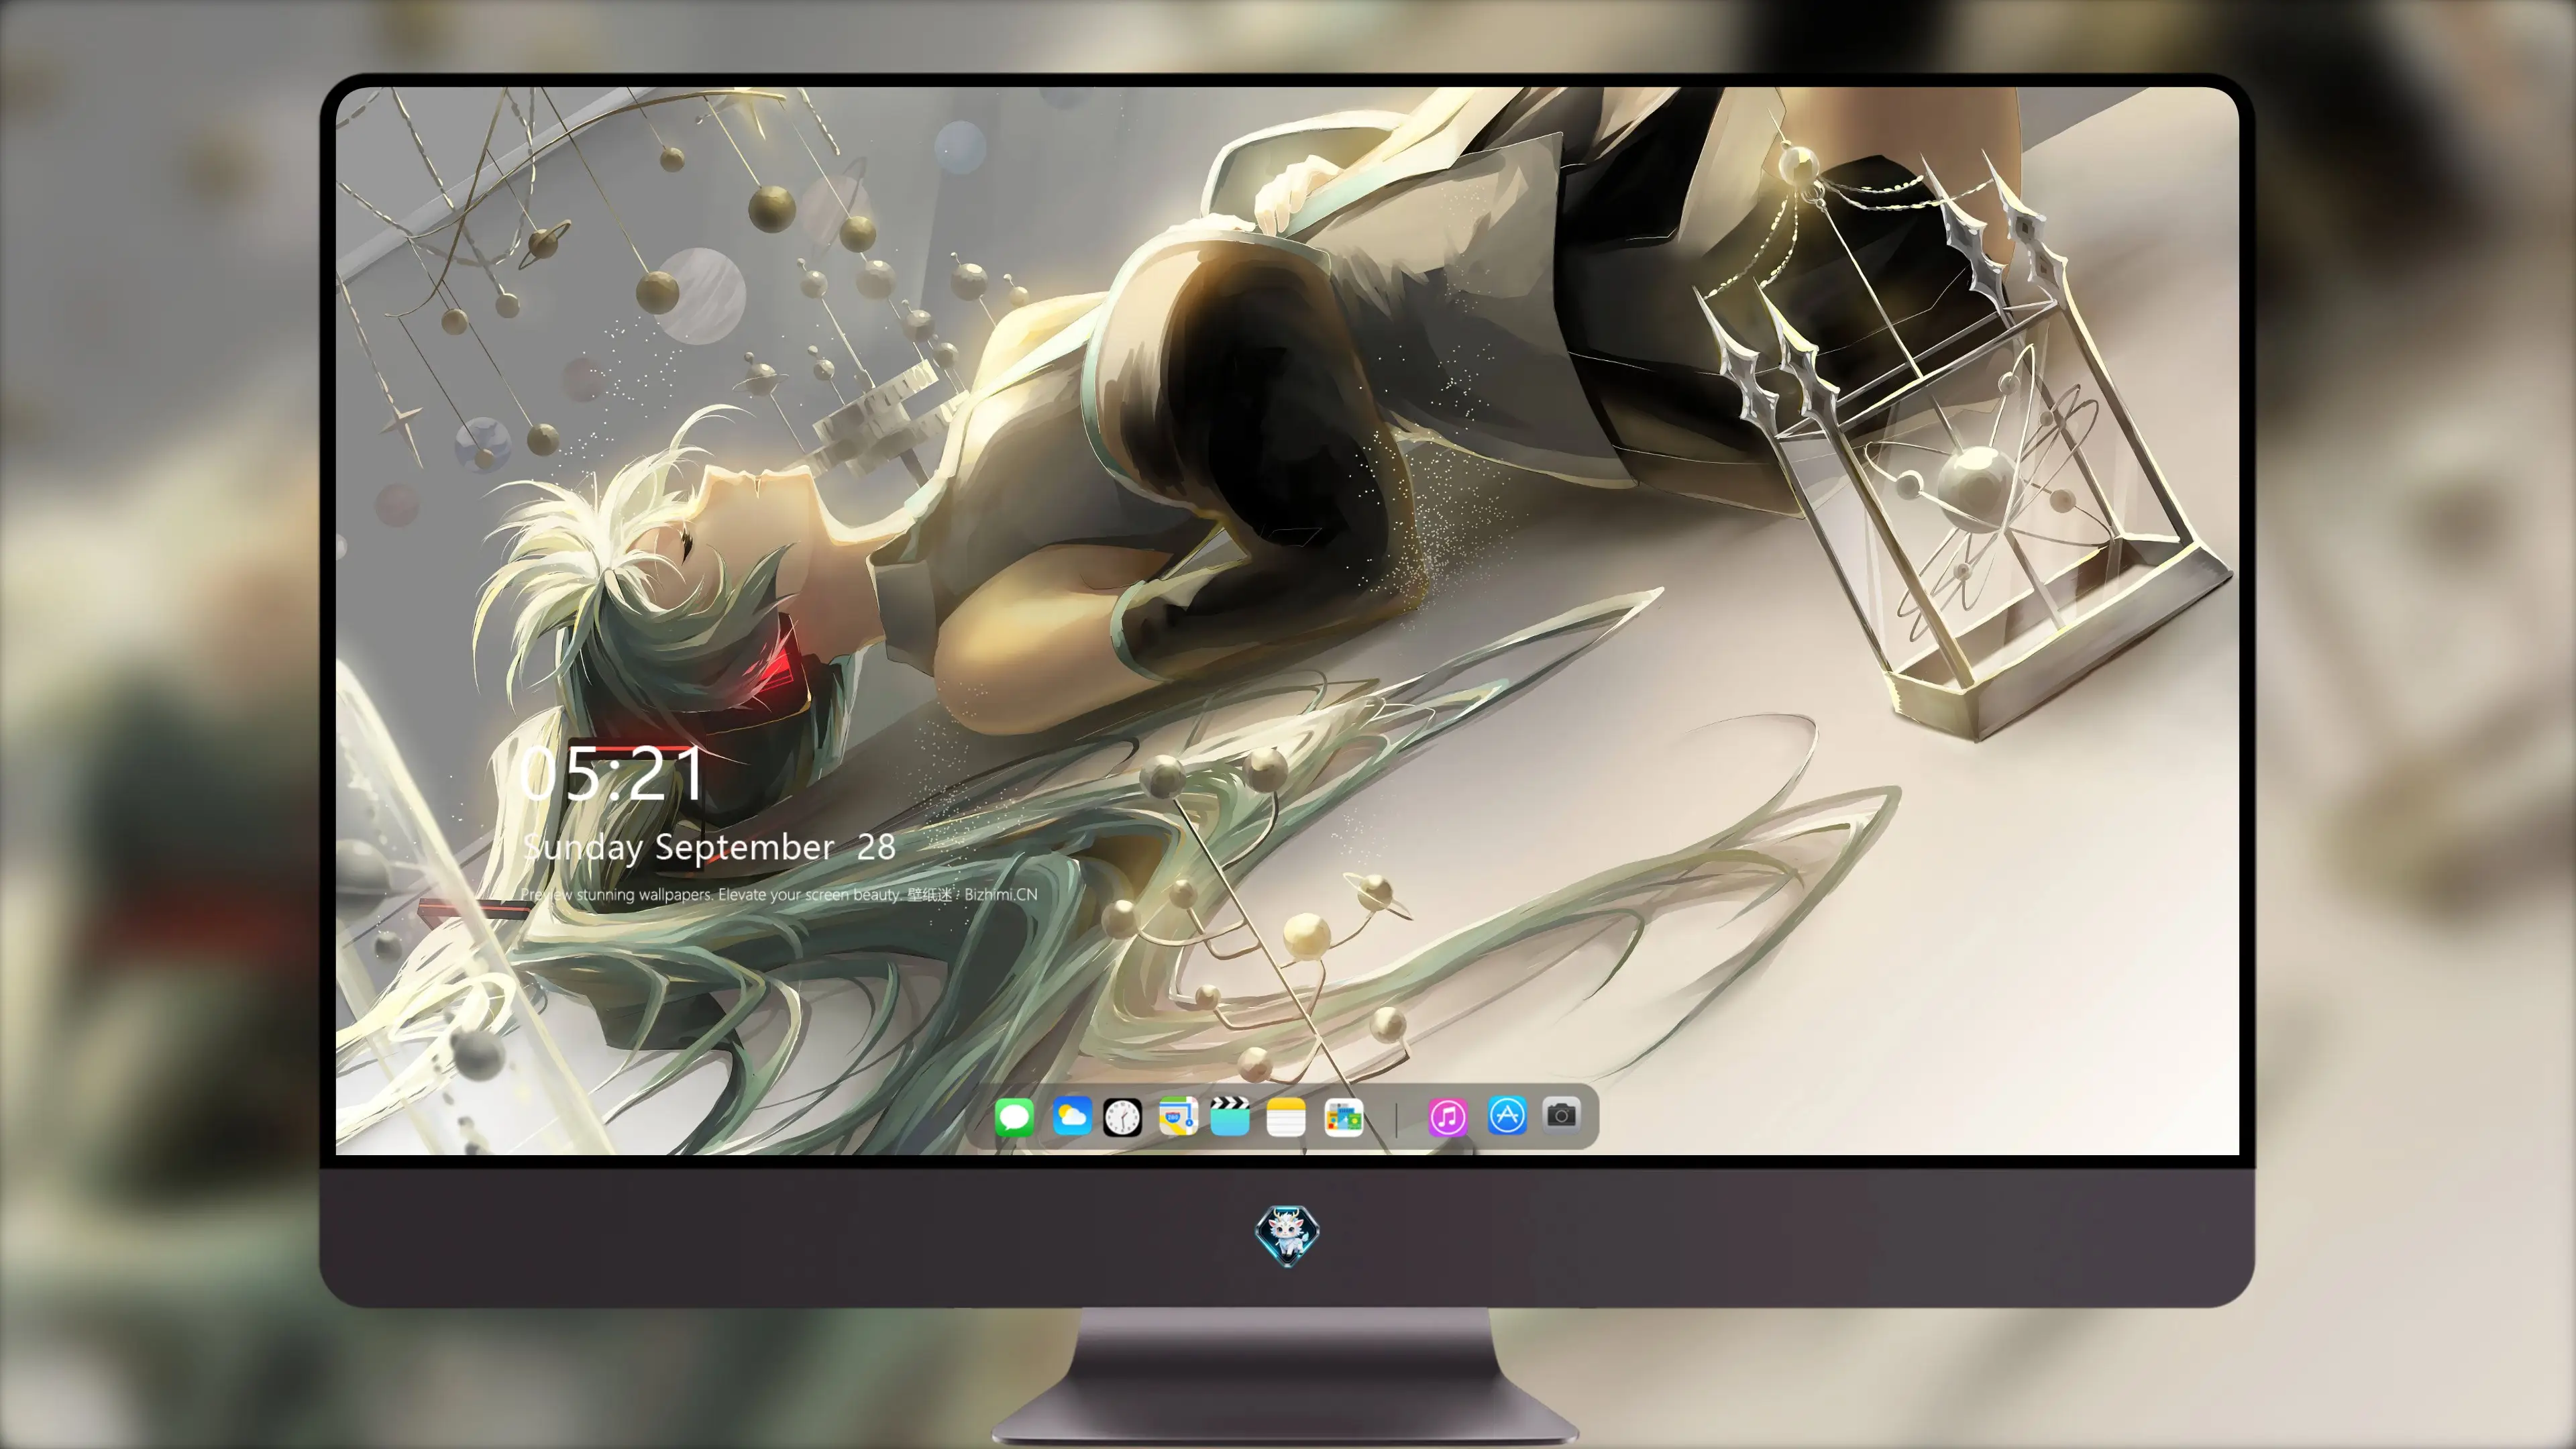Launch the Videos clapperboard app
This screenshot has height=1449, width=2576.
coord(1230,1116)
